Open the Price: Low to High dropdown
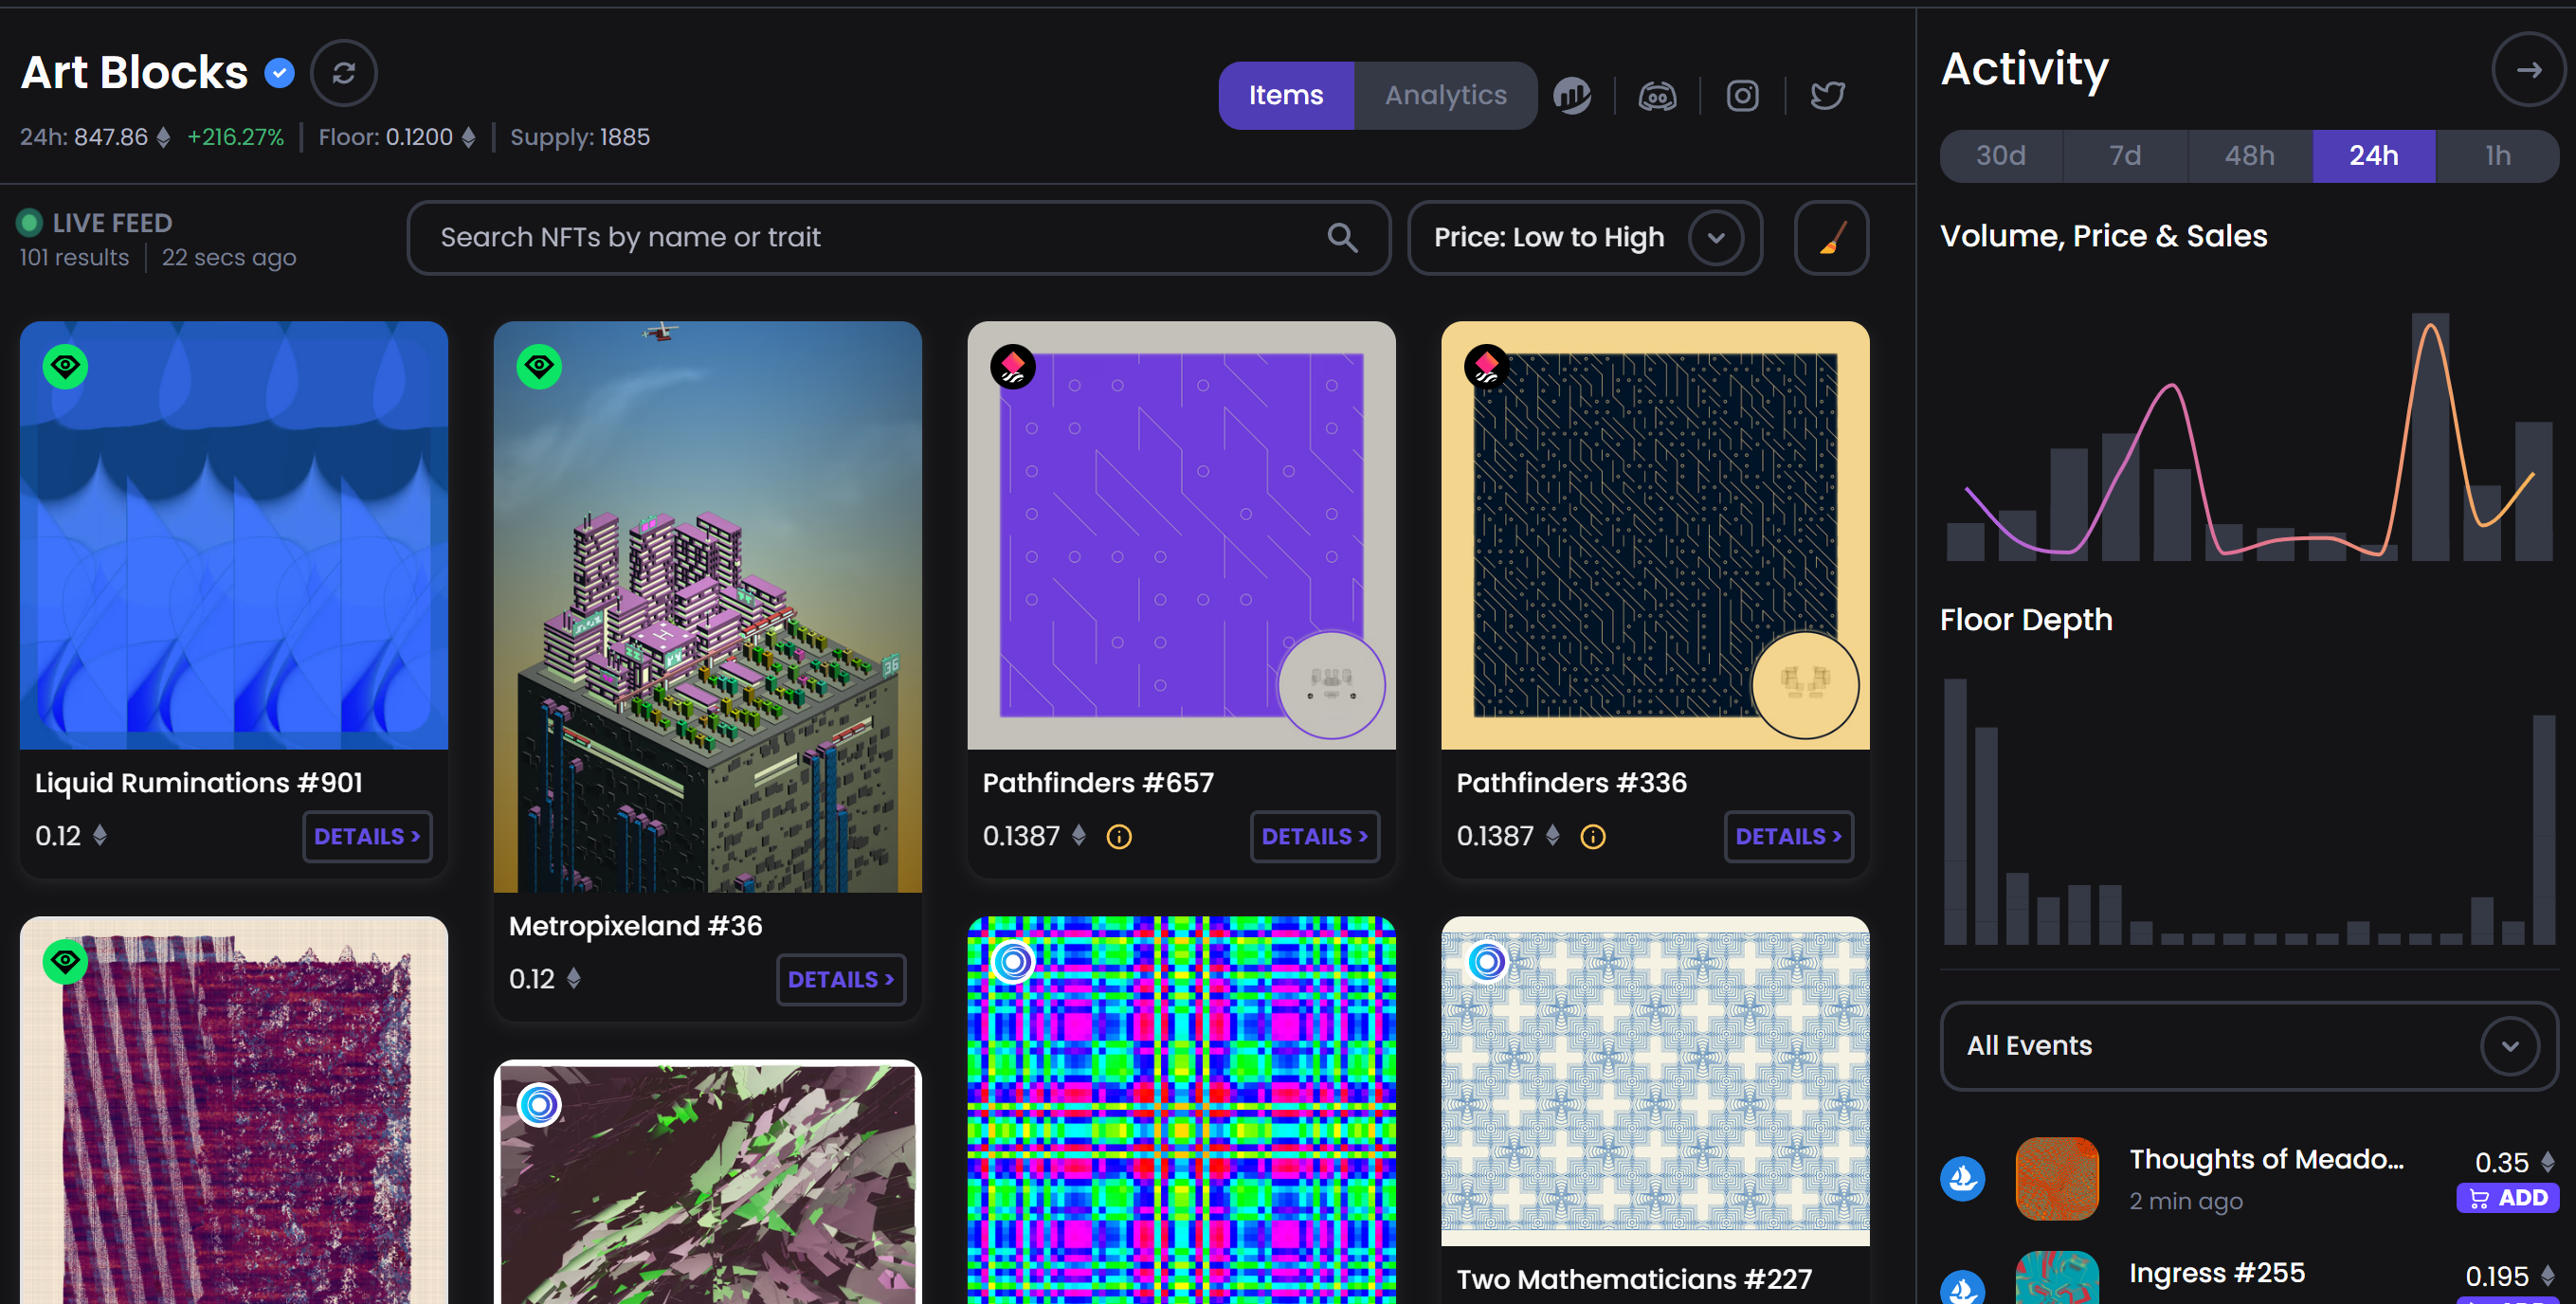This screenshot has height=1304, width=2576. pos(1584,238)
